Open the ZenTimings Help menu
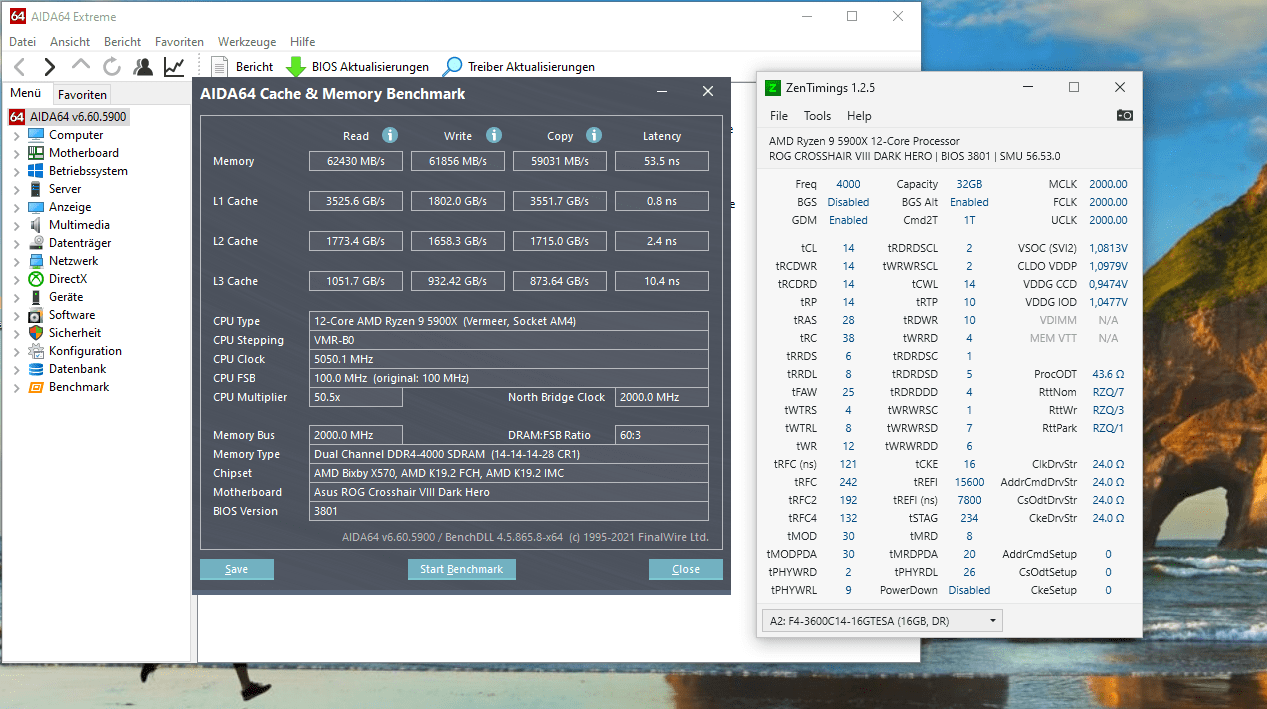This screenshot has width=1267, height=709. (x=859, y=116)
